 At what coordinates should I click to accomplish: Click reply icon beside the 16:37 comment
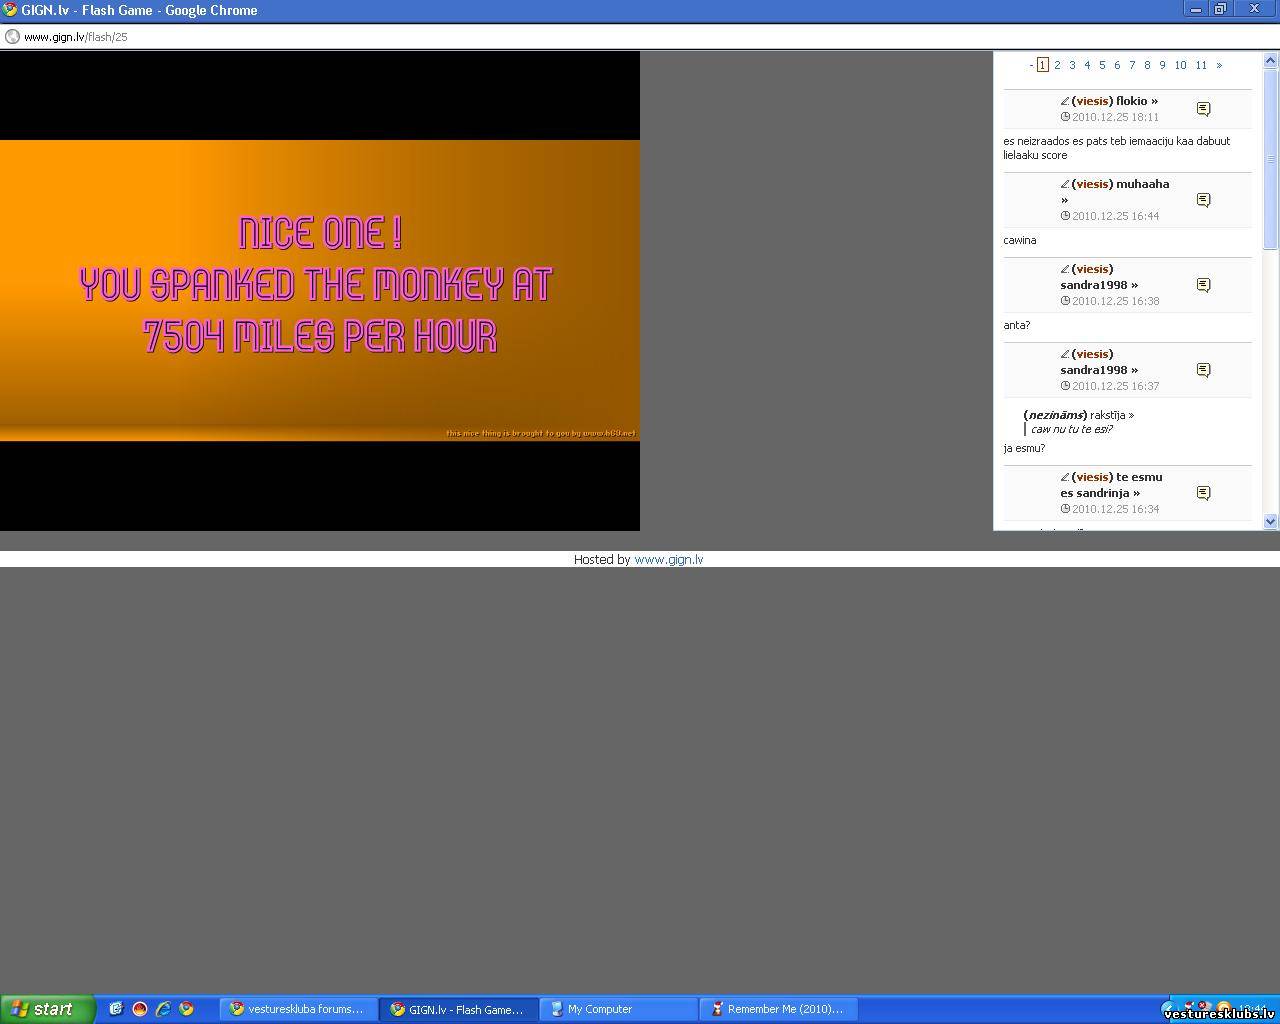pyautogui.click(x=1203, y=370)
